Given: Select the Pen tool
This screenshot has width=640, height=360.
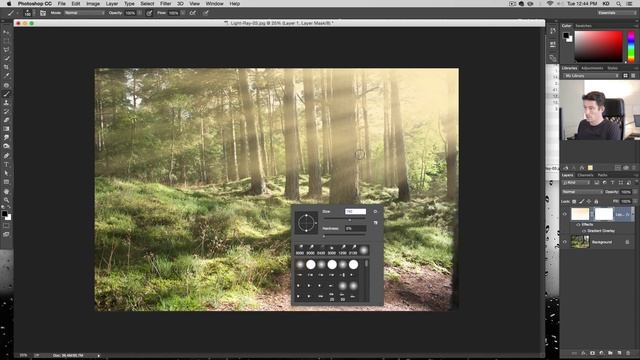Looking at the screenshot, I should (x=6, y=156).
